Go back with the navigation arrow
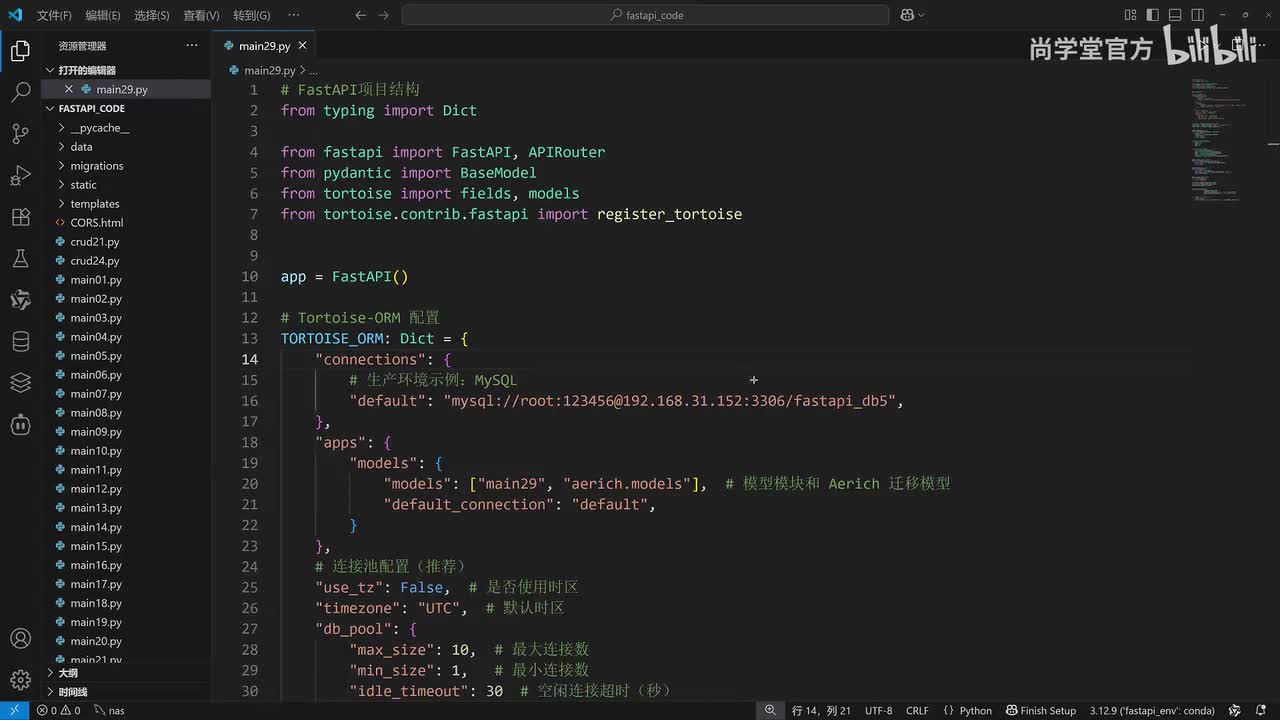The image size is (1280, 720). point(360,15)
